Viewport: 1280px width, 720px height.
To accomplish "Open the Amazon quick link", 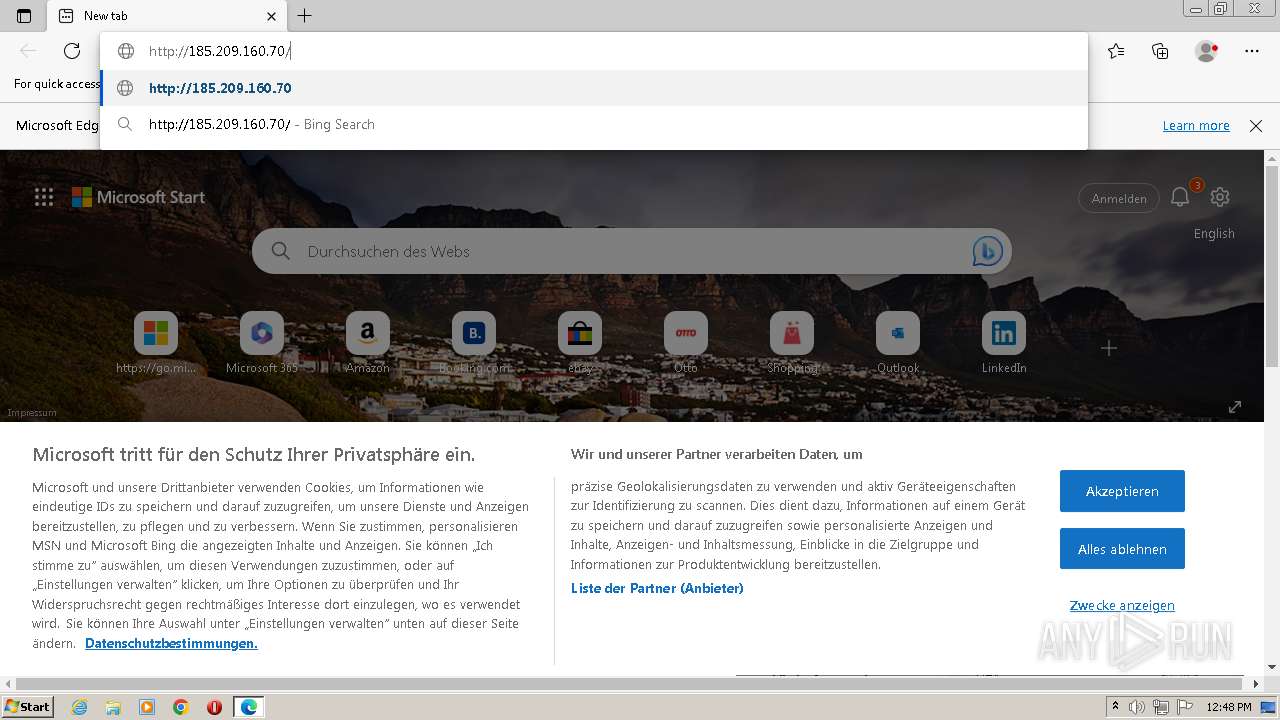I will point(368,343).
